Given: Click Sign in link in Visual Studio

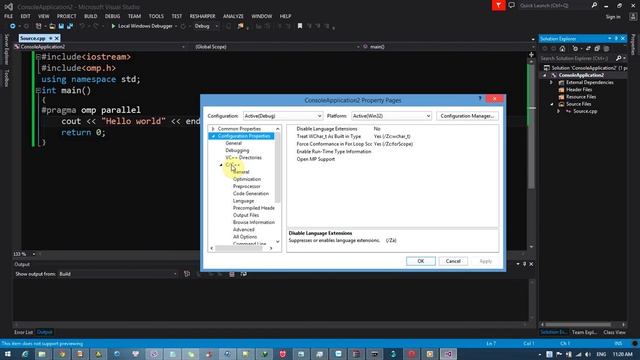Looking at the screenshot, I should click(x=613, y=17).
